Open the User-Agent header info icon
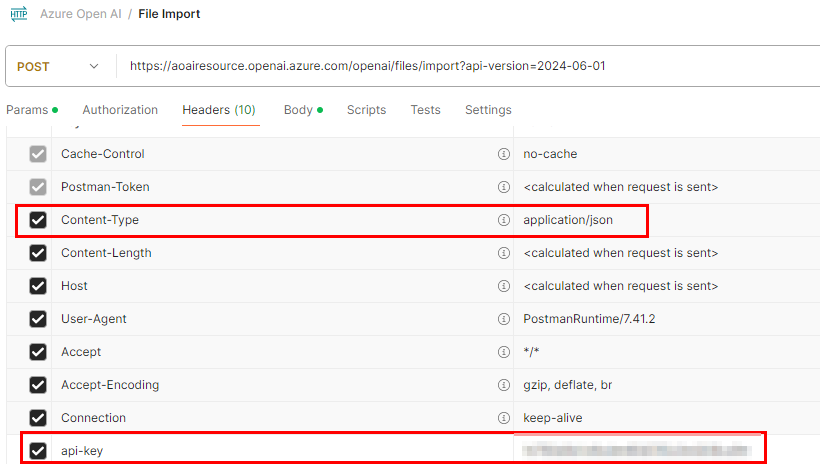Image resolution: width=820 pixels, height=464 pixels. point(504,319)
